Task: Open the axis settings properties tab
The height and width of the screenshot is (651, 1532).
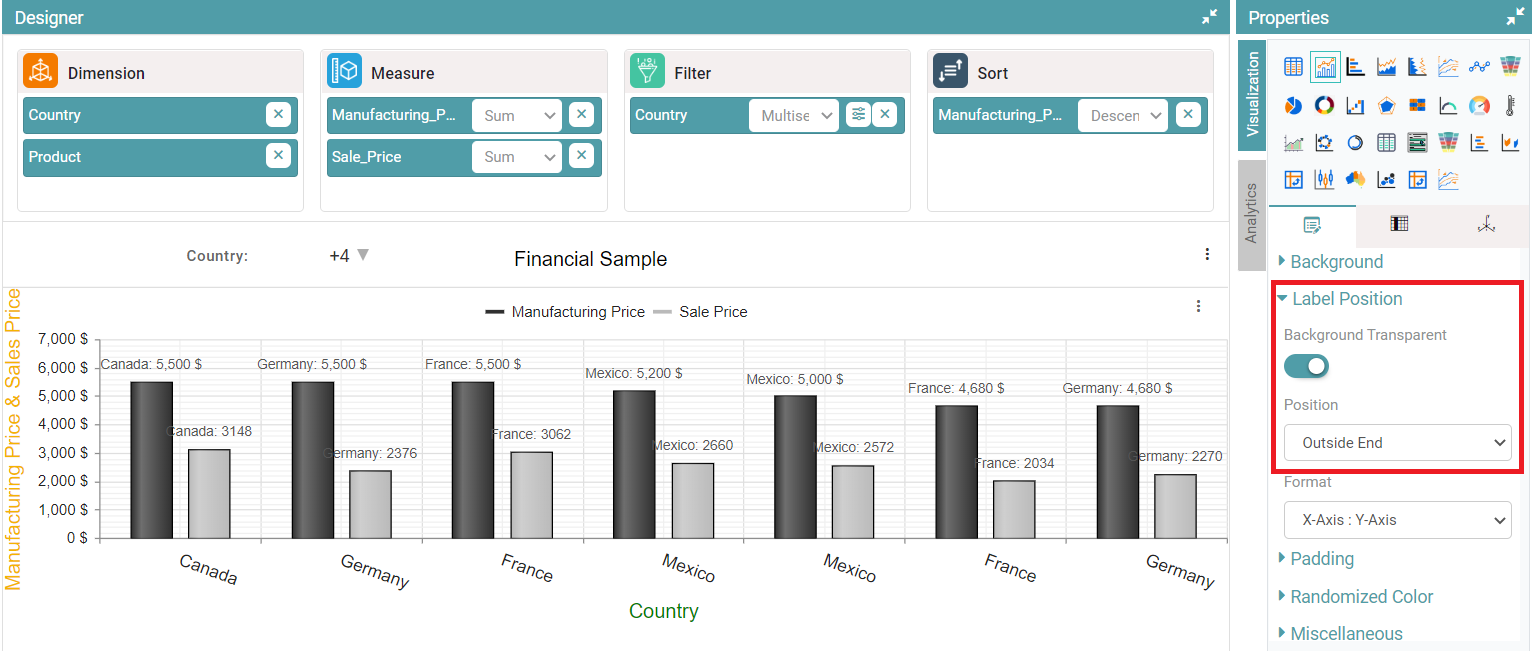Action: [1486, 225]
